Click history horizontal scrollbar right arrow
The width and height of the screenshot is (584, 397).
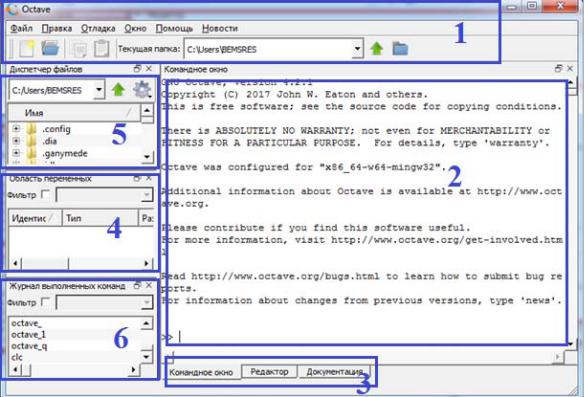tap(134, 369)
